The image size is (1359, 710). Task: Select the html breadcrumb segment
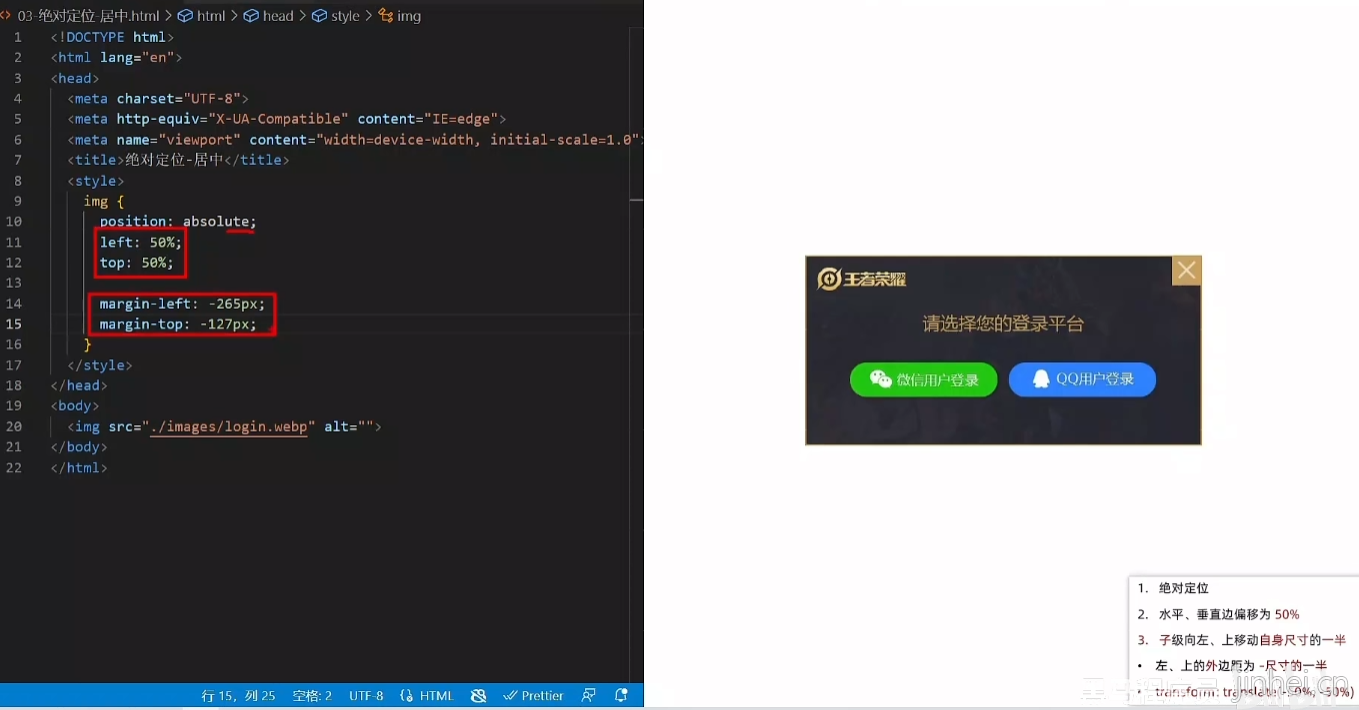point(211,16)
